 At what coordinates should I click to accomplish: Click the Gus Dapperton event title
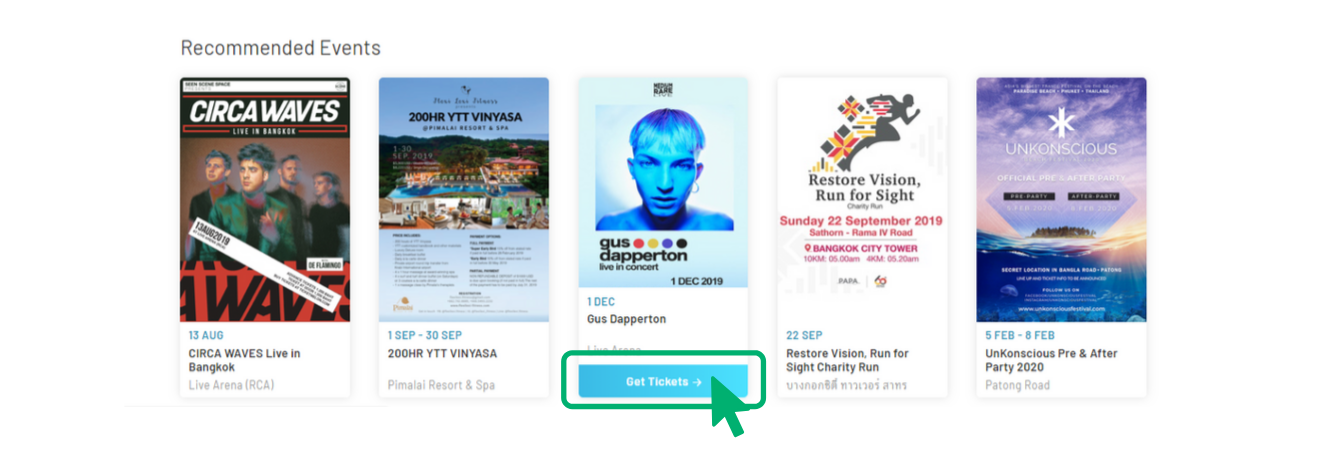pyautogui.click(x=626, y=319)
